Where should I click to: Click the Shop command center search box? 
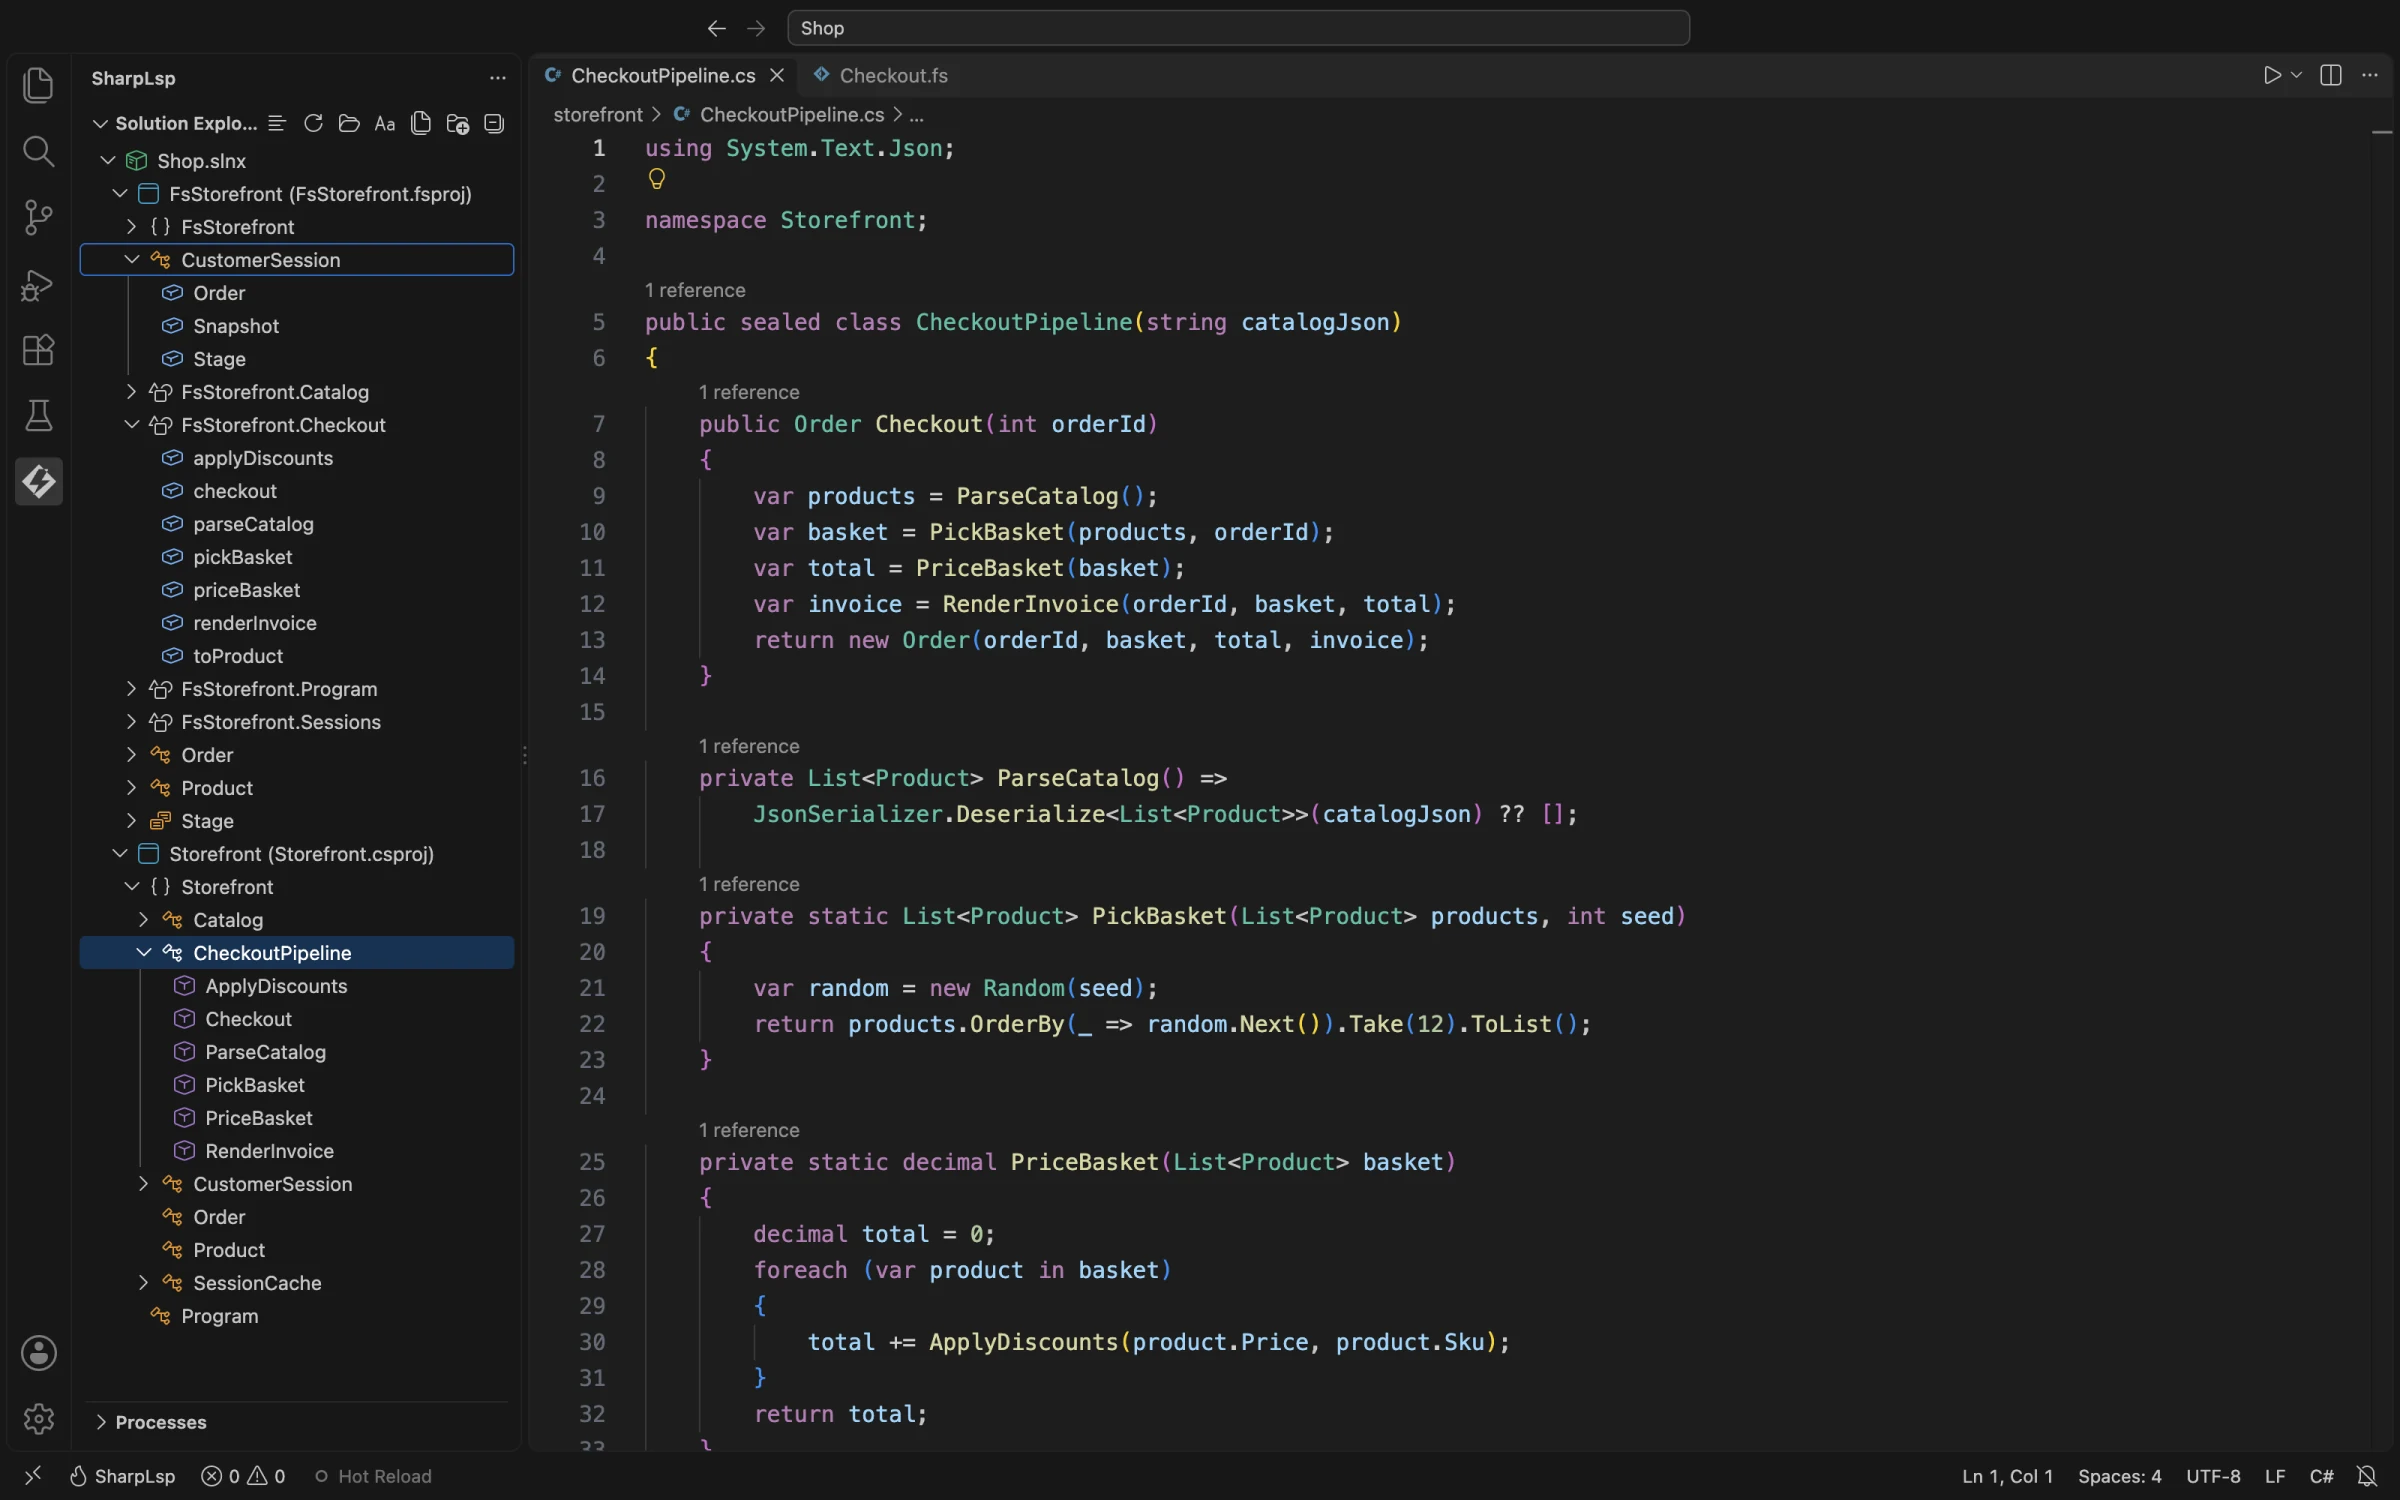coord(1238,28)
